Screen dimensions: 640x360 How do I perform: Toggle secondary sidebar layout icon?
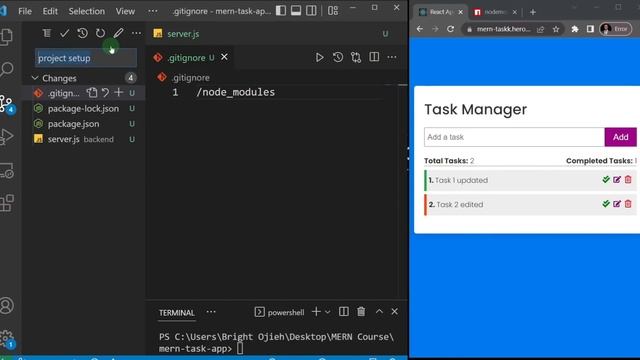coord(311,11)
